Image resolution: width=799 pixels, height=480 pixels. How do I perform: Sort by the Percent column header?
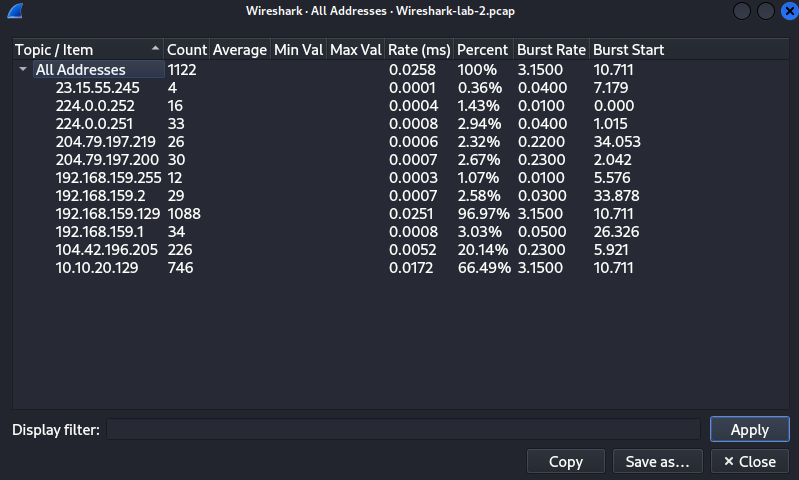[x=483, y=49]
